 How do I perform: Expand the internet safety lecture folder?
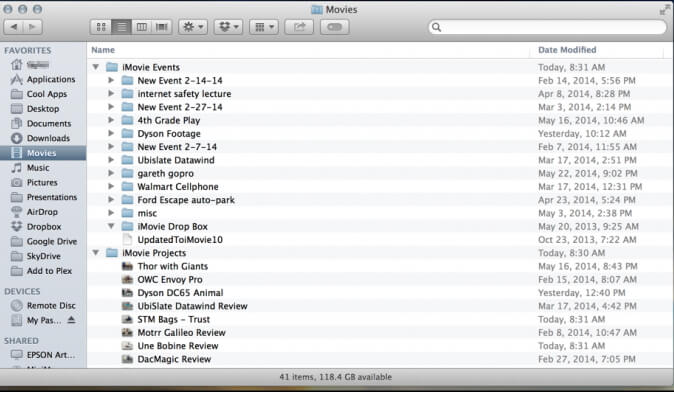[111, 94]
